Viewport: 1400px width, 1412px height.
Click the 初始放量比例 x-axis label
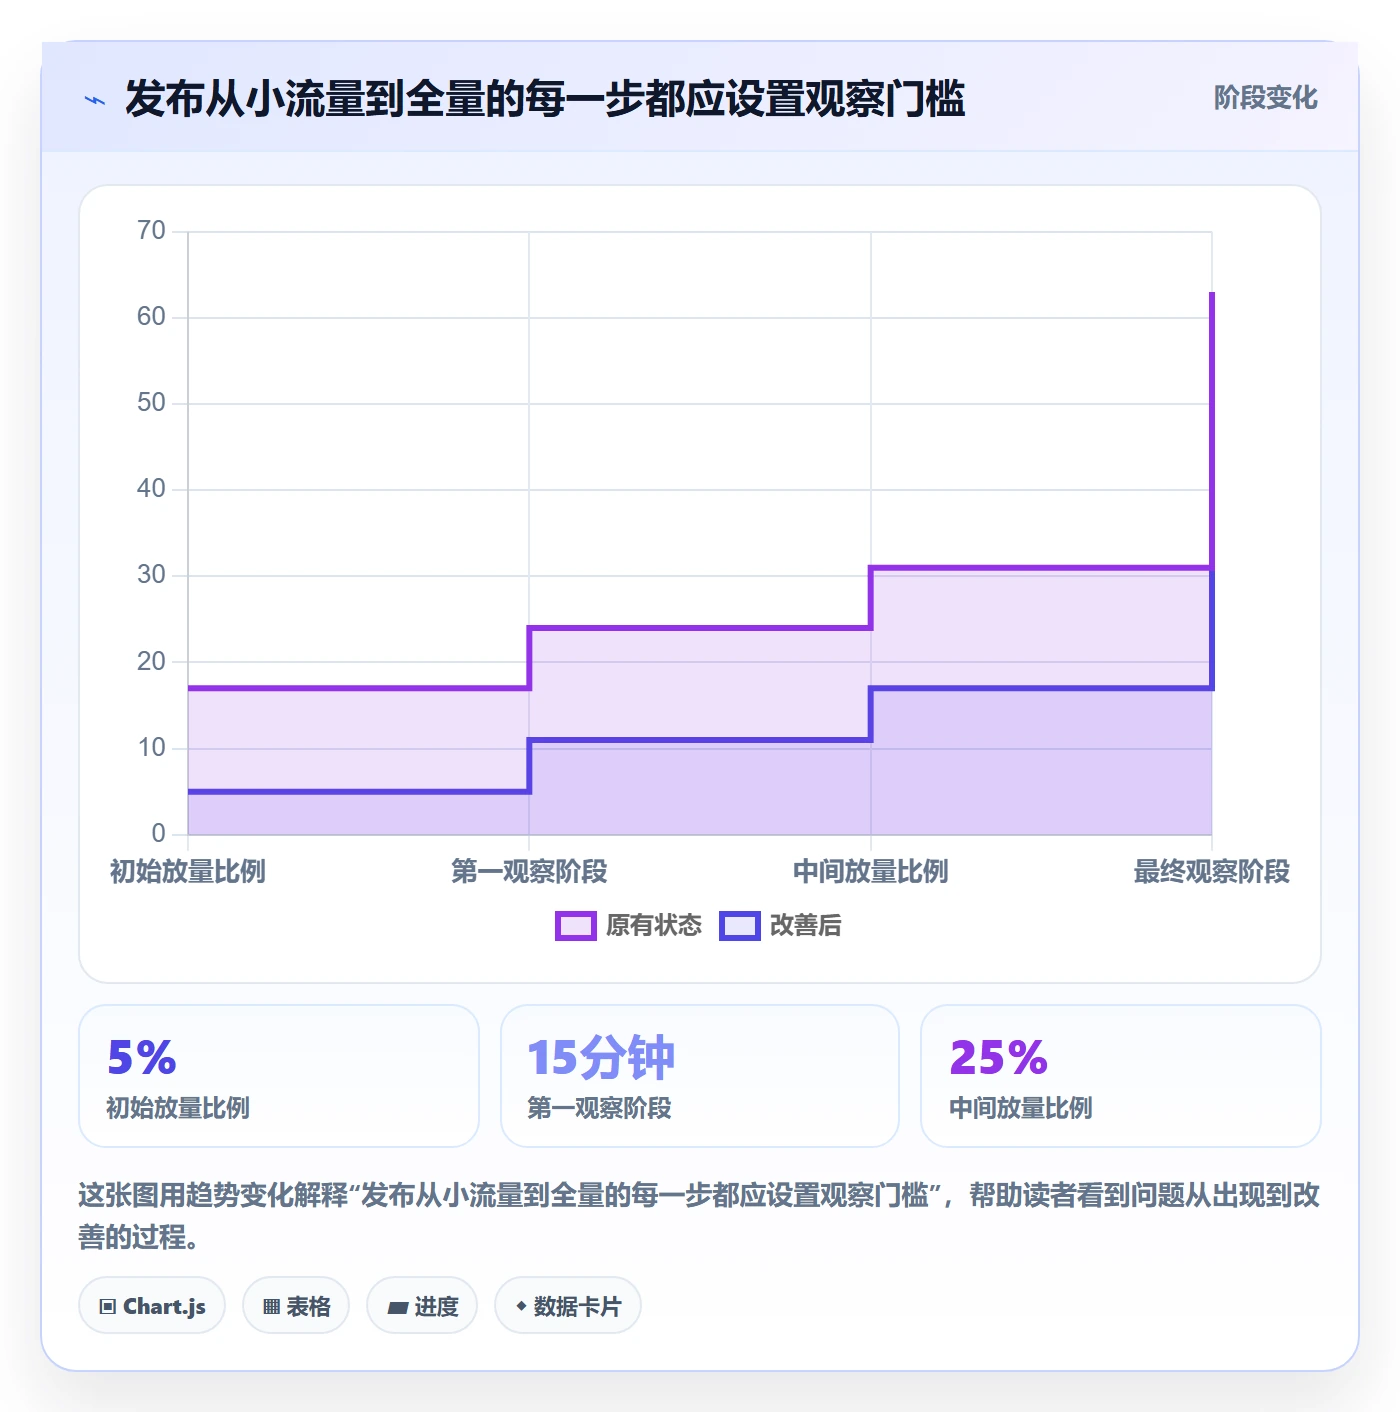[x=188, y=872]
